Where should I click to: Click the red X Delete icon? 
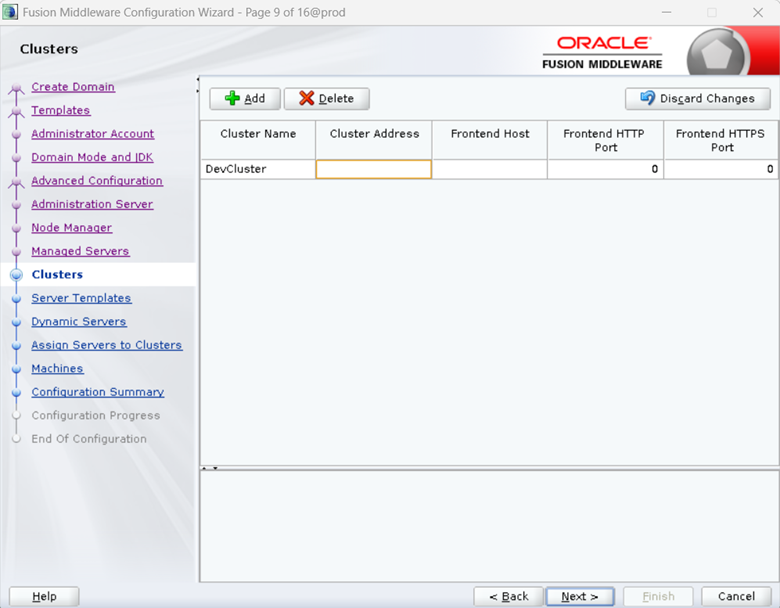coord(306,98)
